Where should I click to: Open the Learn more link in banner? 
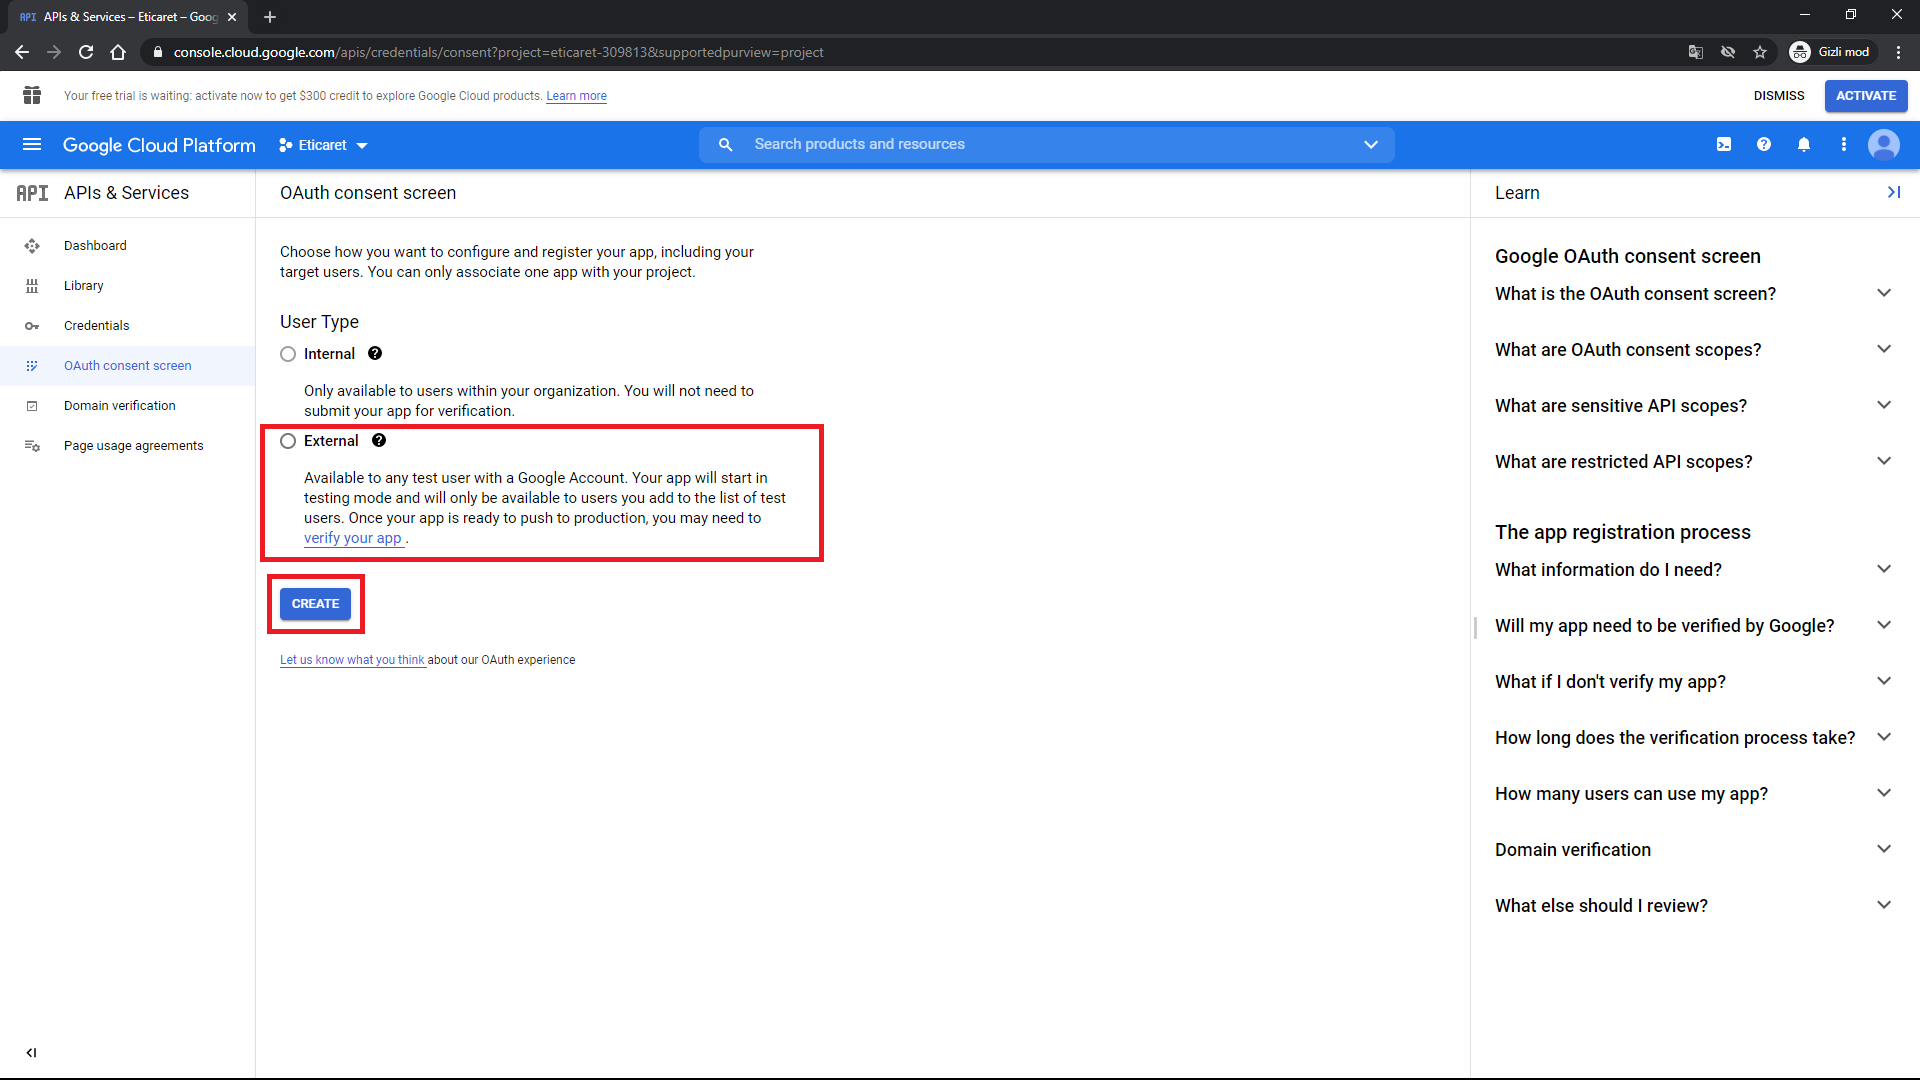(576, 96)
